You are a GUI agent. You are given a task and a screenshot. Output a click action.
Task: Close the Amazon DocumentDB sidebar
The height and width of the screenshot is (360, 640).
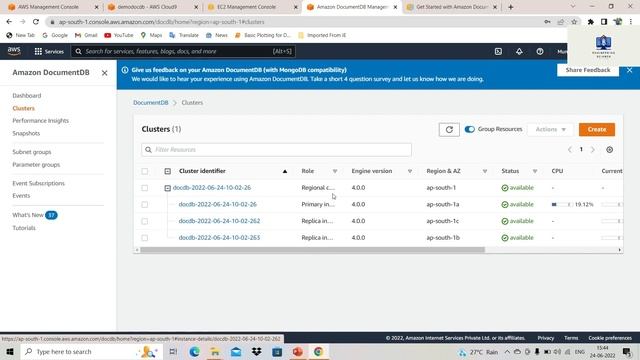[104, 73]
